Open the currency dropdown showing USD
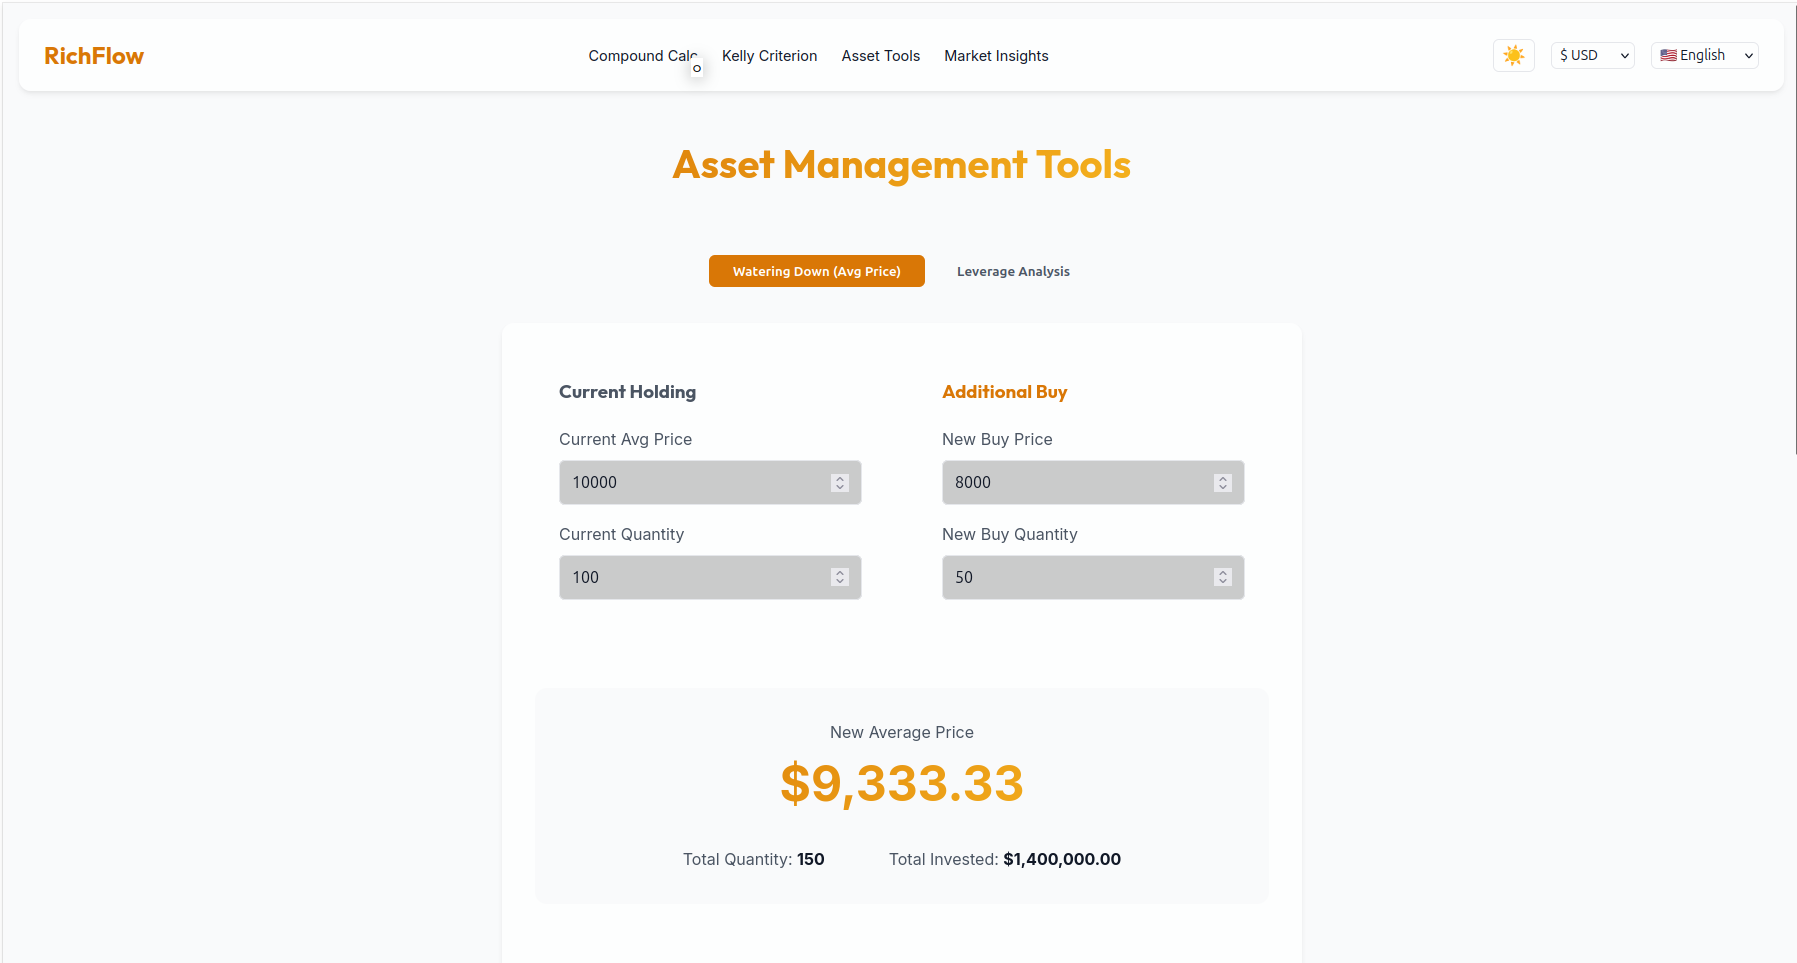The image size is (1797, 963). coord(1592,55)
